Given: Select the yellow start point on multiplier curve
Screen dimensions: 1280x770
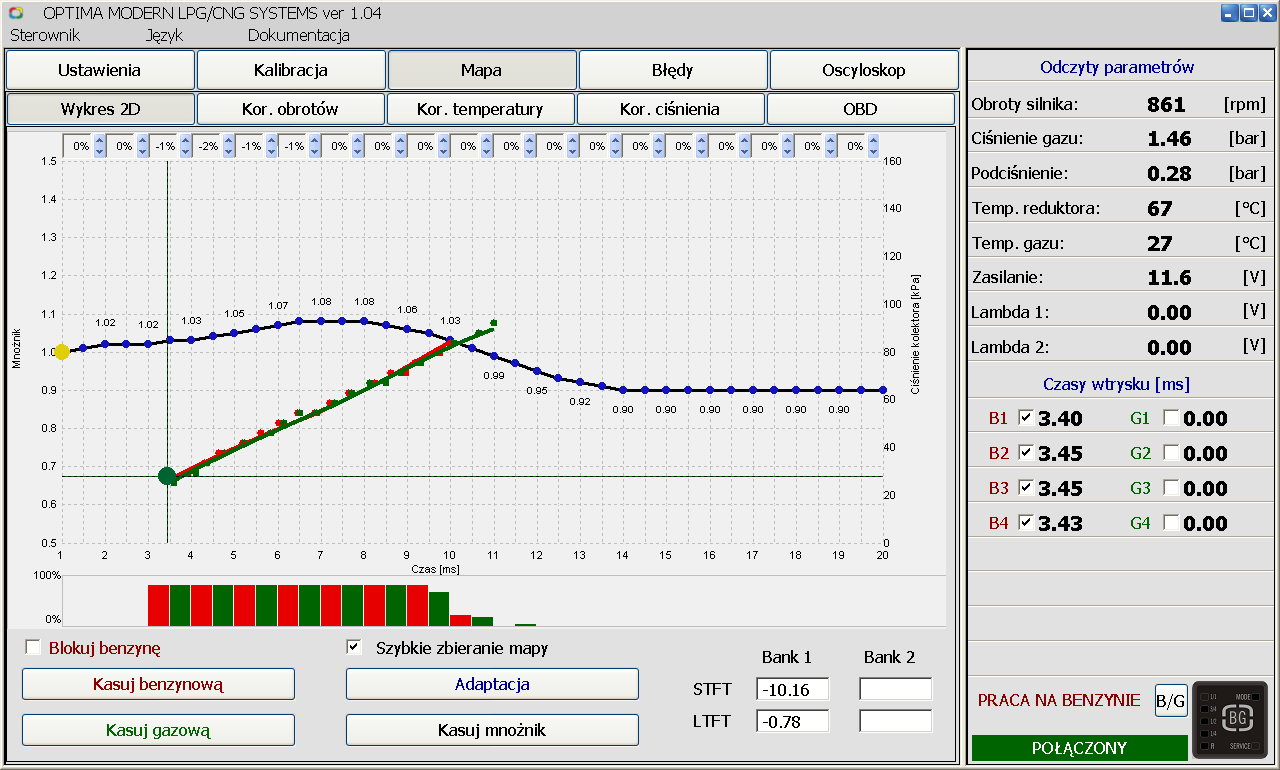Looking at the screenshot, I should coord(62,352).
